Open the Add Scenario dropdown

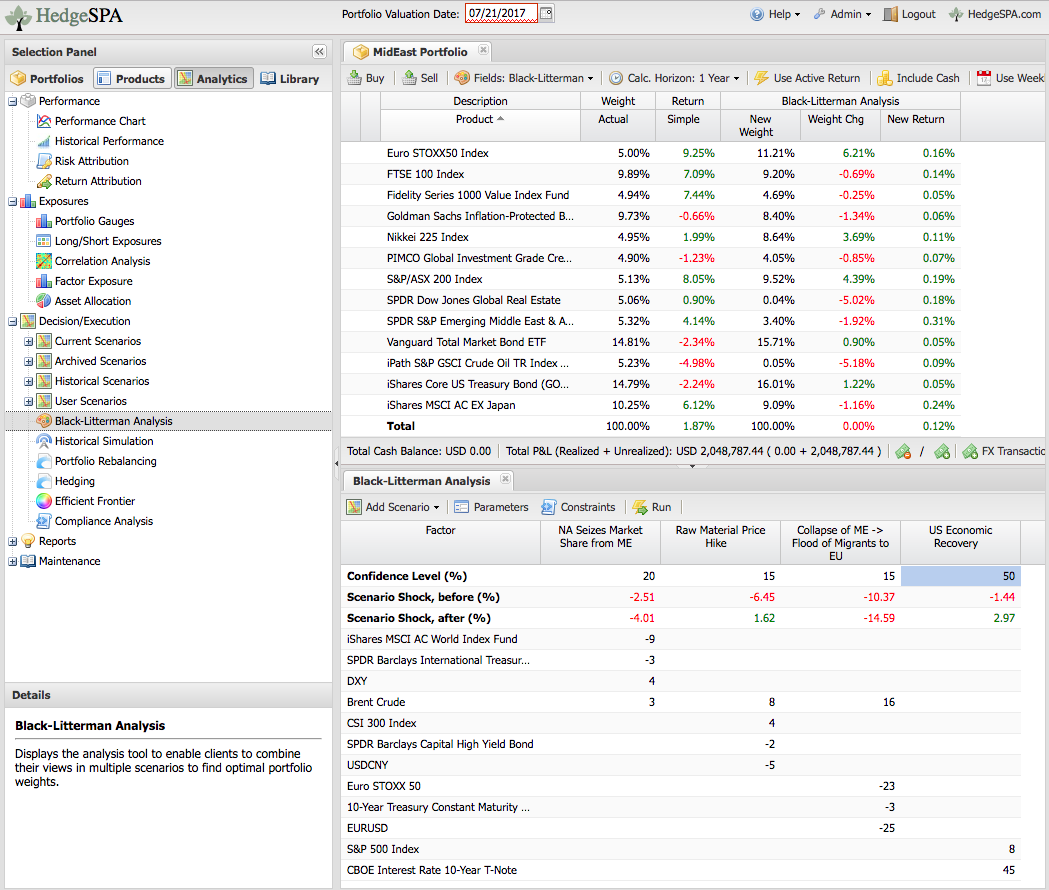point(393,507)
